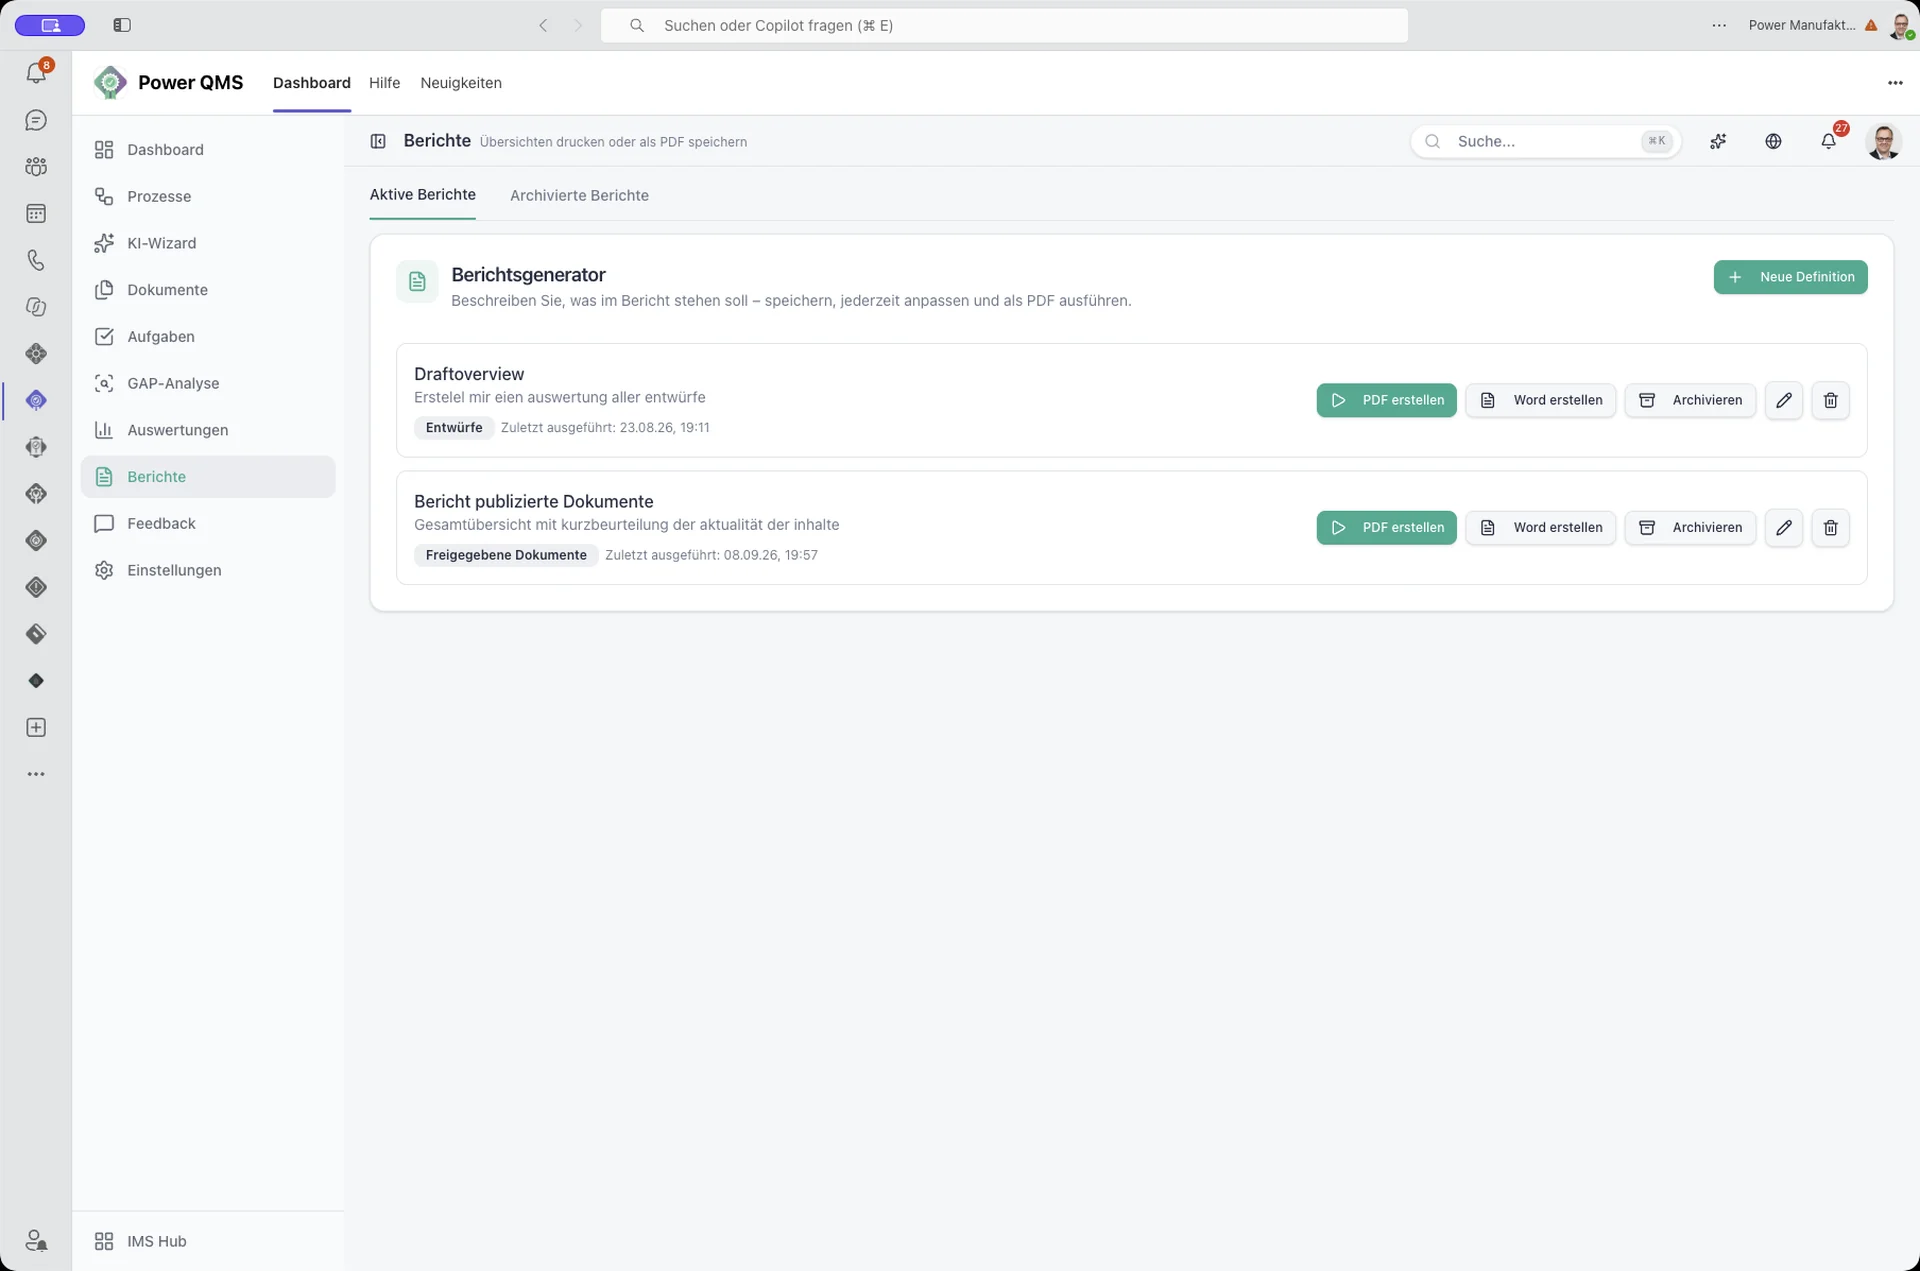The height and width of the screenshot is (1271, 1920).
Task: Open the calendar icon in left rail
Action: (x=36, y=213)
